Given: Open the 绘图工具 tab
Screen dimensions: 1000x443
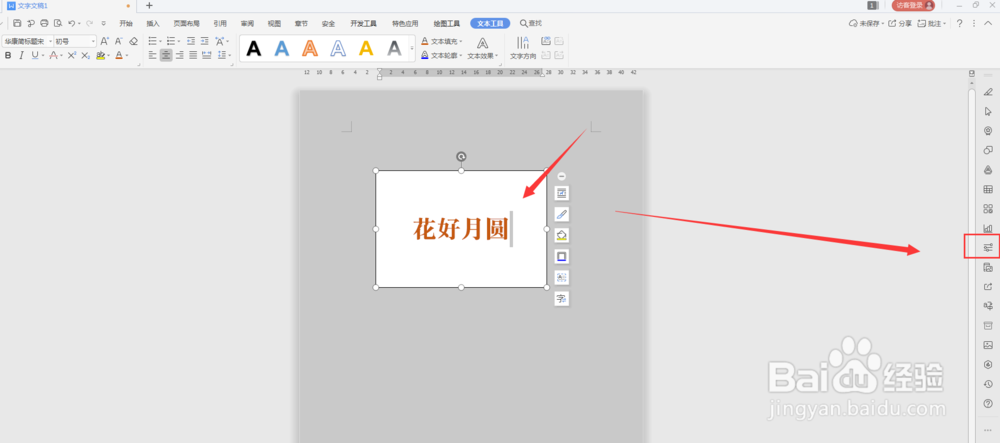Looking at the screenshot, I should (x=446, y=24).
